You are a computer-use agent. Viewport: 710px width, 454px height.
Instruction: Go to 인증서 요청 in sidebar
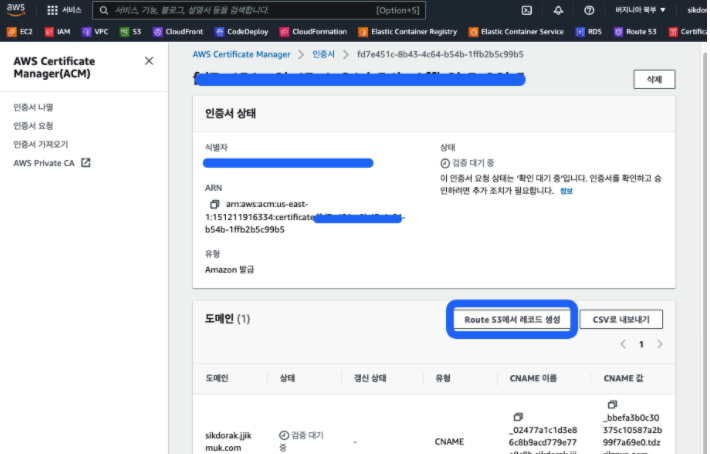pos(33,126)
